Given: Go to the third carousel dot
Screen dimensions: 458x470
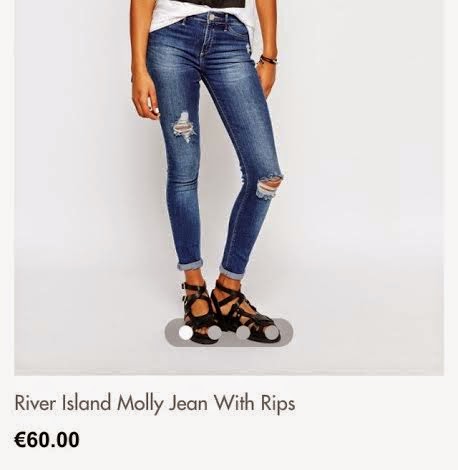Looking at the screenshot, I should (x=243, y=332).
